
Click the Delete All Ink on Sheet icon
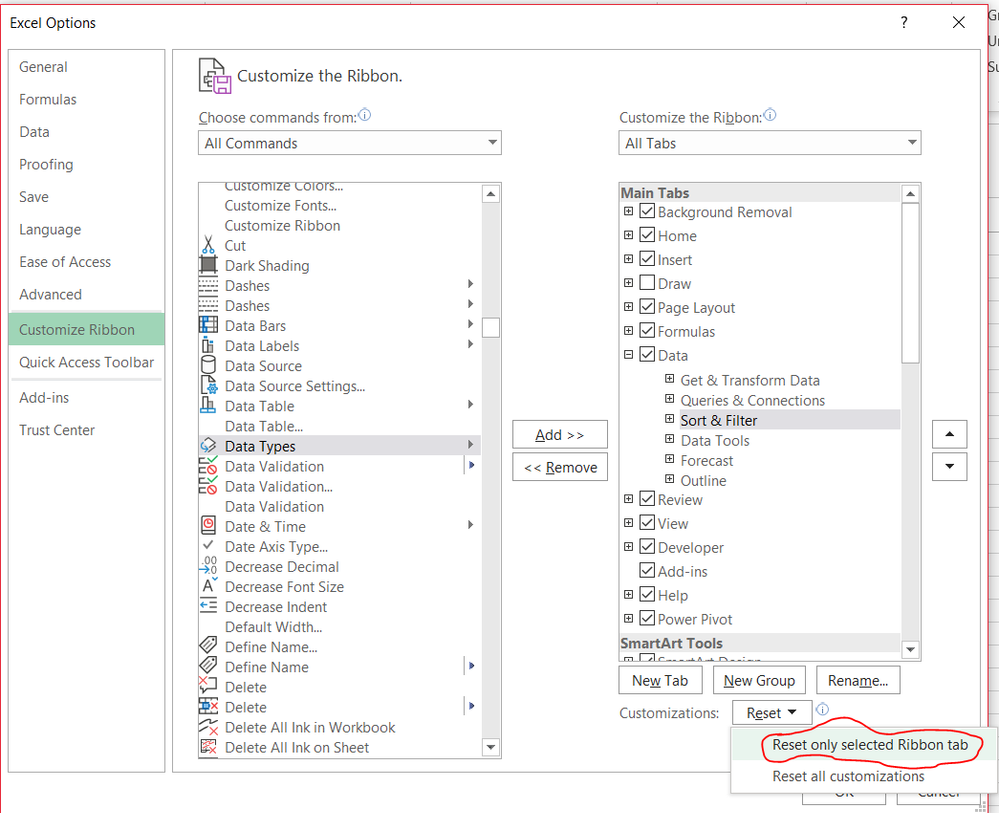point(208,747)
